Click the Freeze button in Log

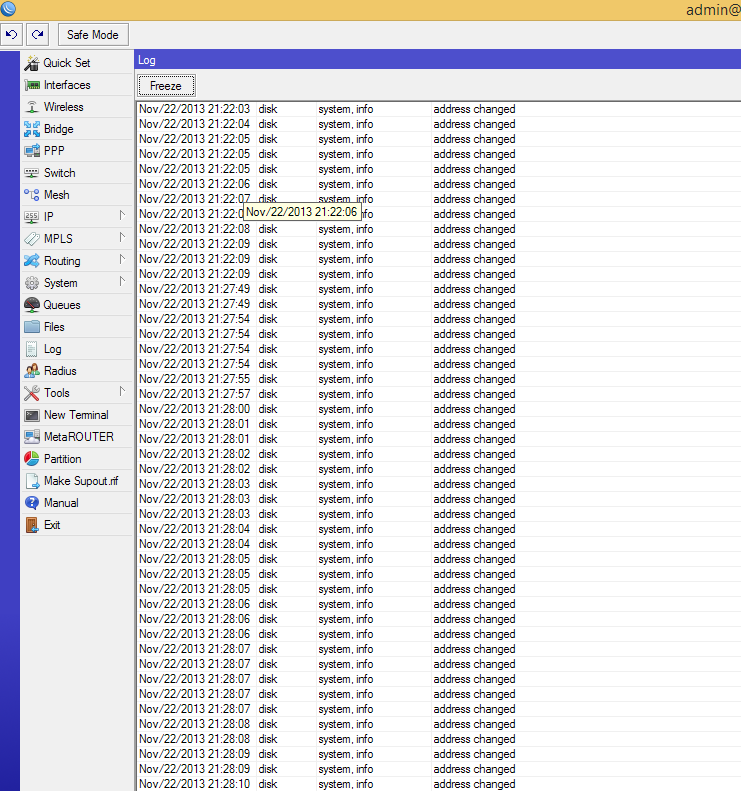[x=166, y=86]
